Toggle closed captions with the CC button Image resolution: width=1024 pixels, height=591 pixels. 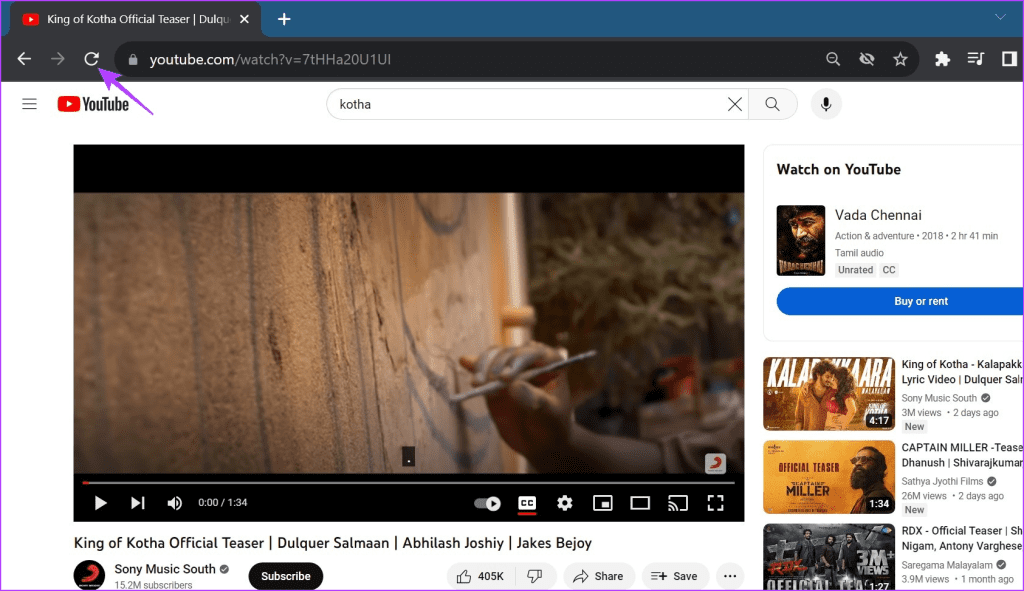(x=527, y=503)
